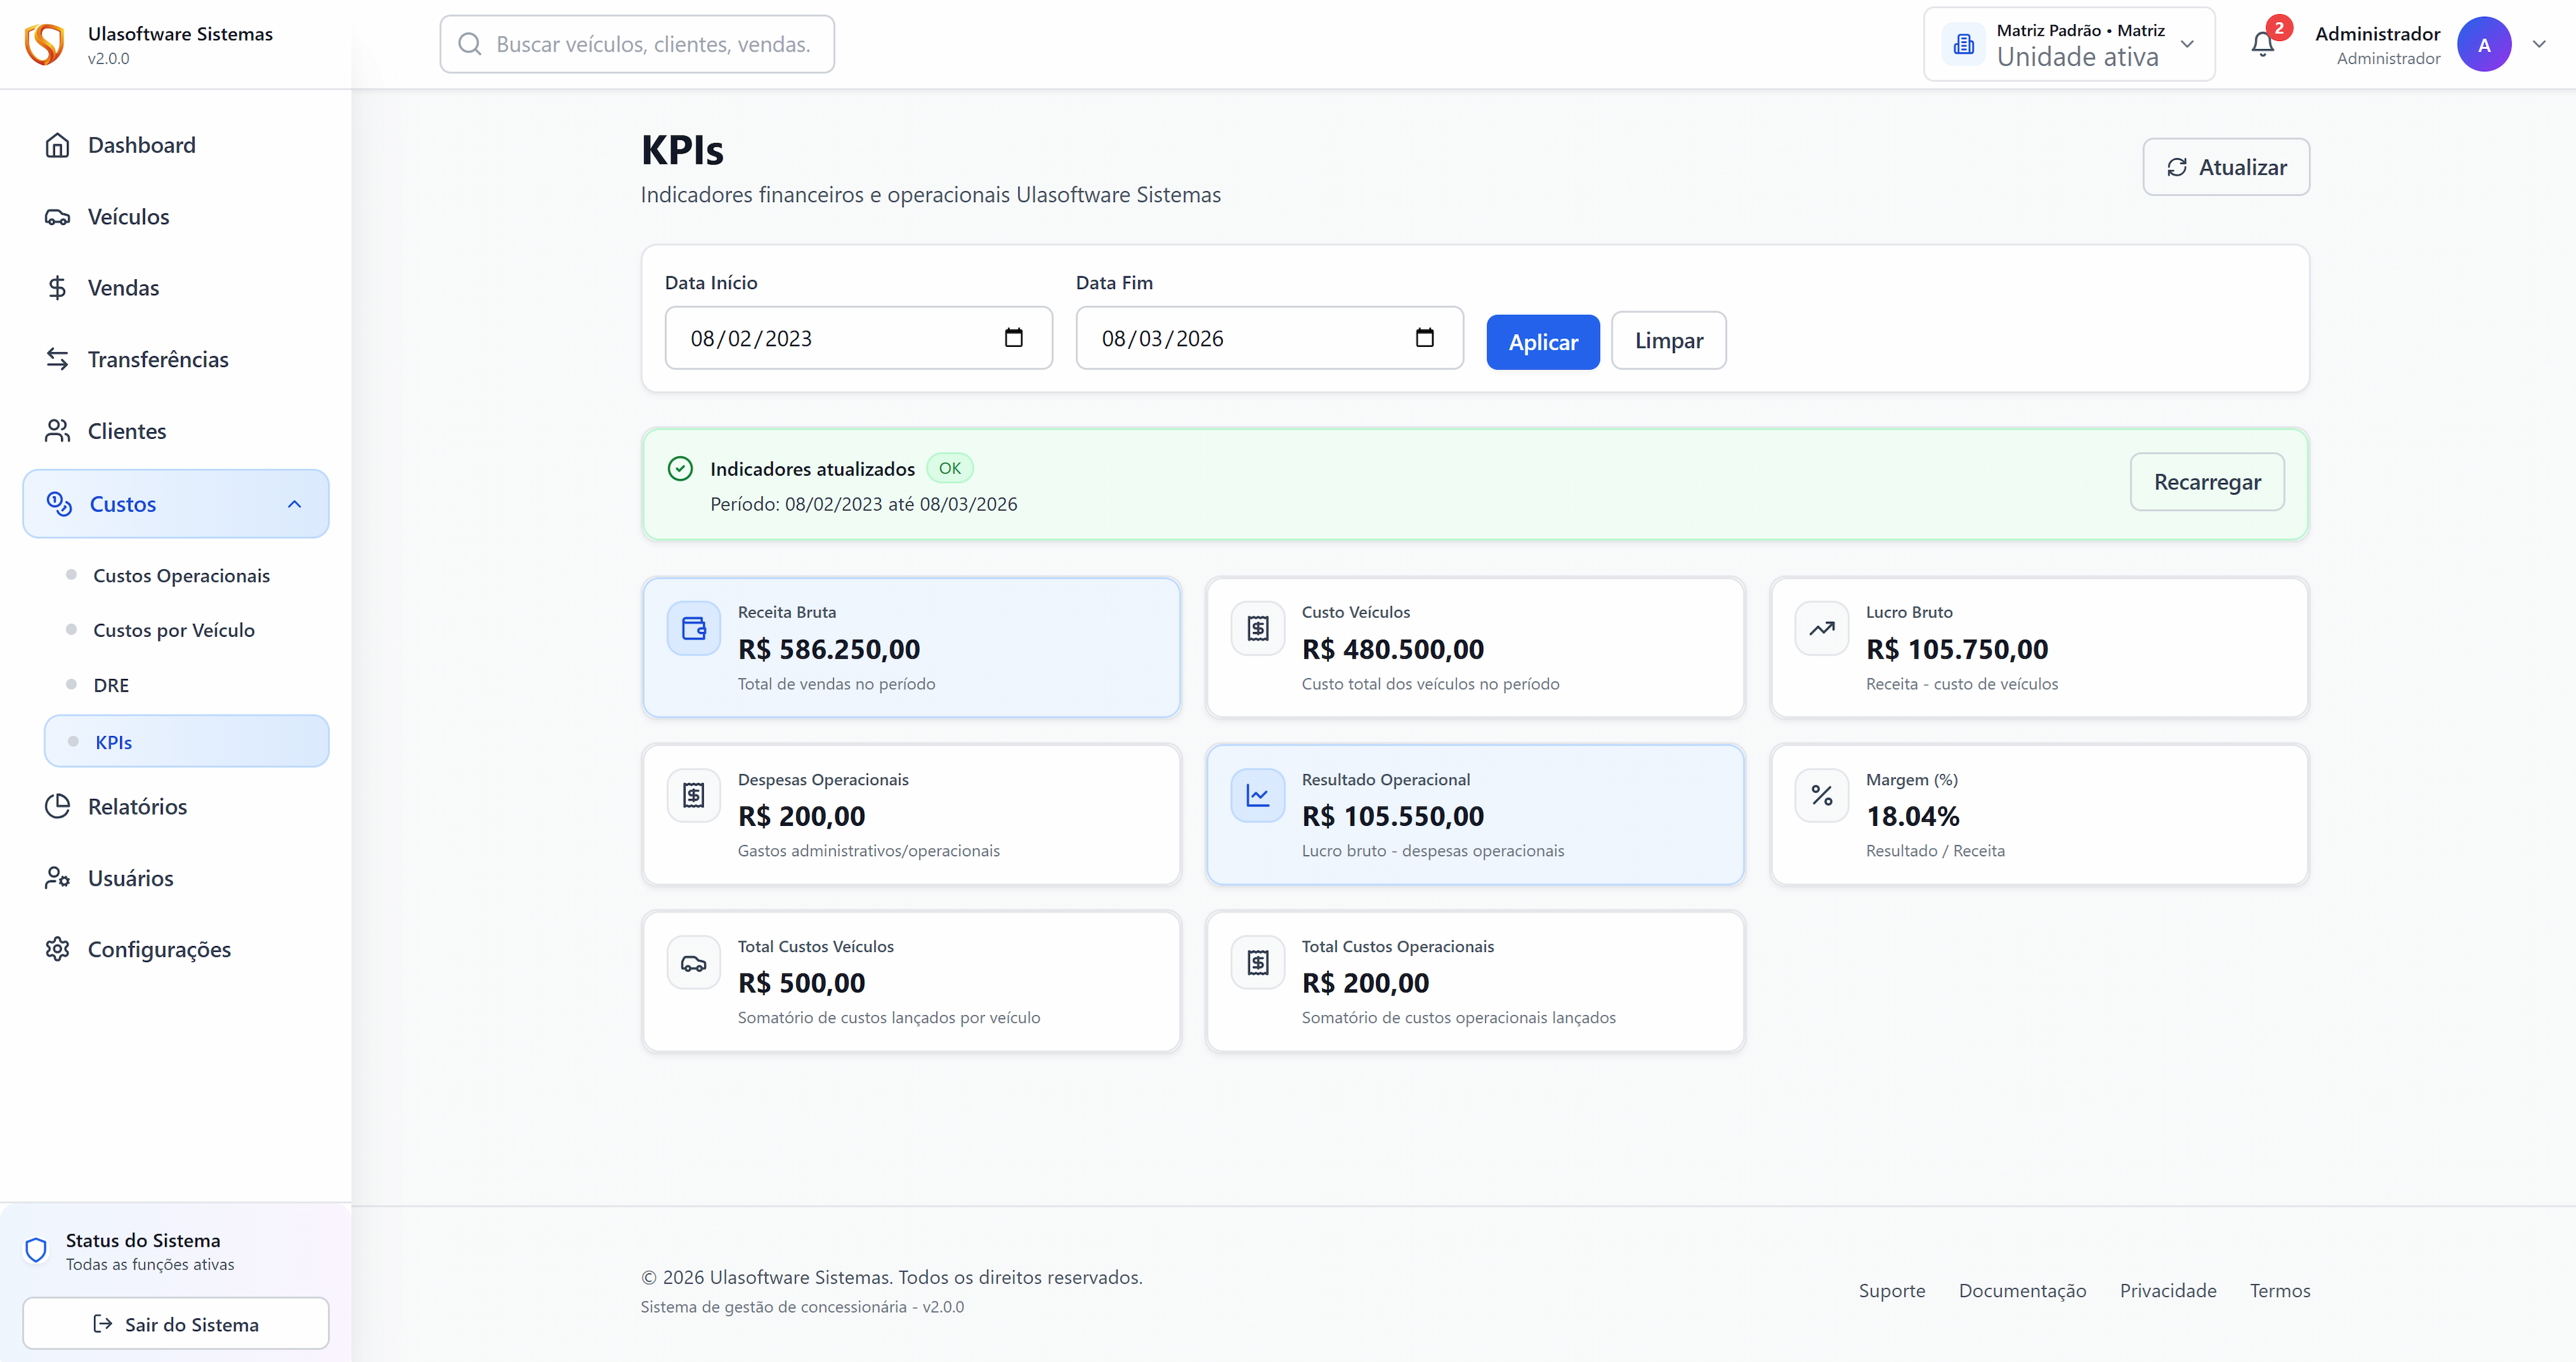Collapse the Custos section in sidebar
This screenshot has height=1362, width=2576.
294,503
